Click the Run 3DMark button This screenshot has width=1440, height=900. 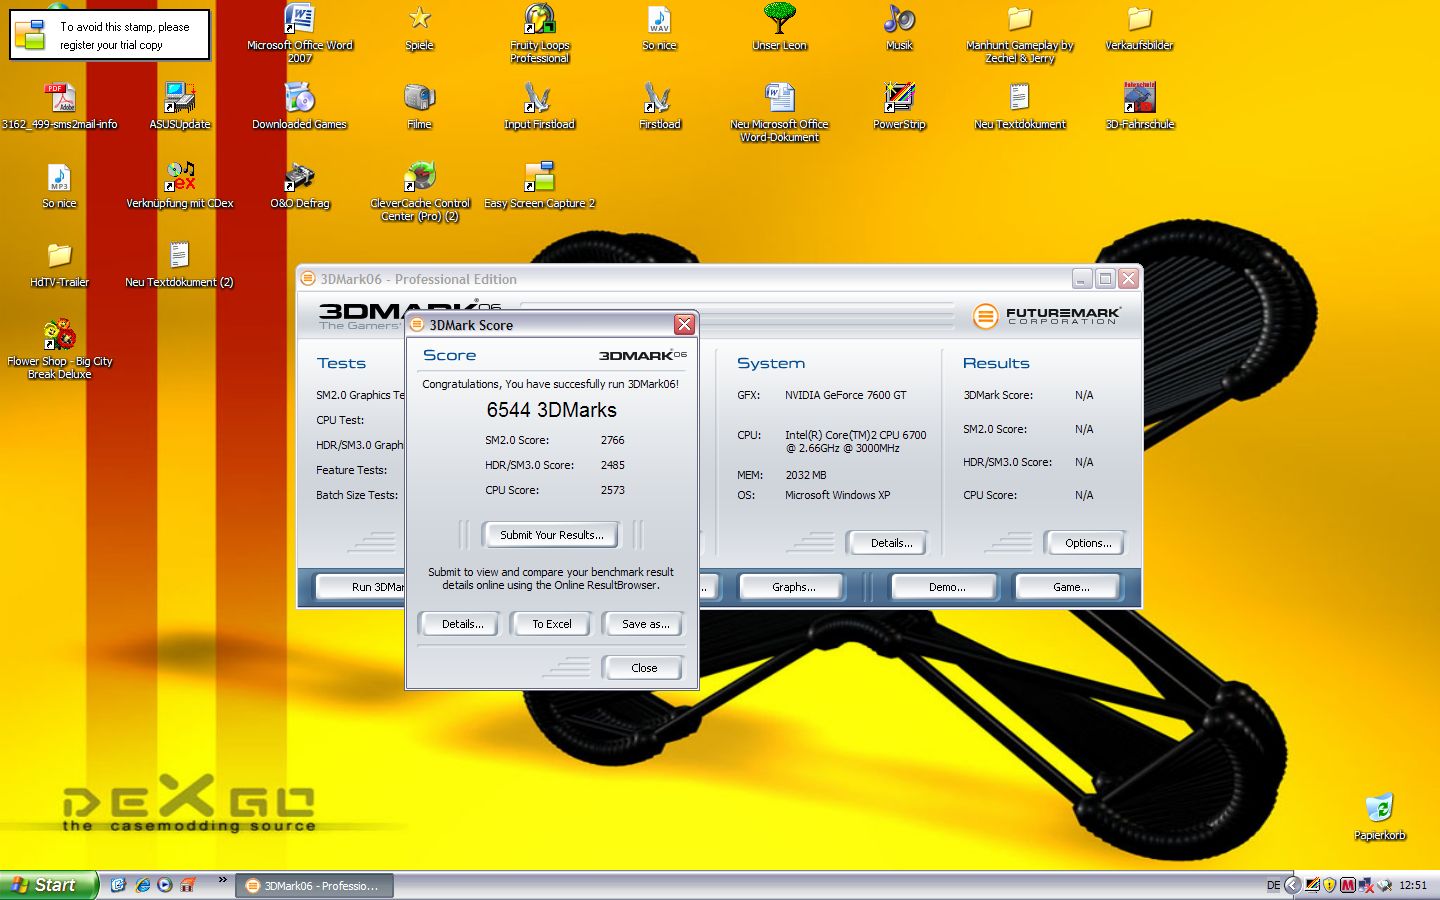[x=362, y=587]
